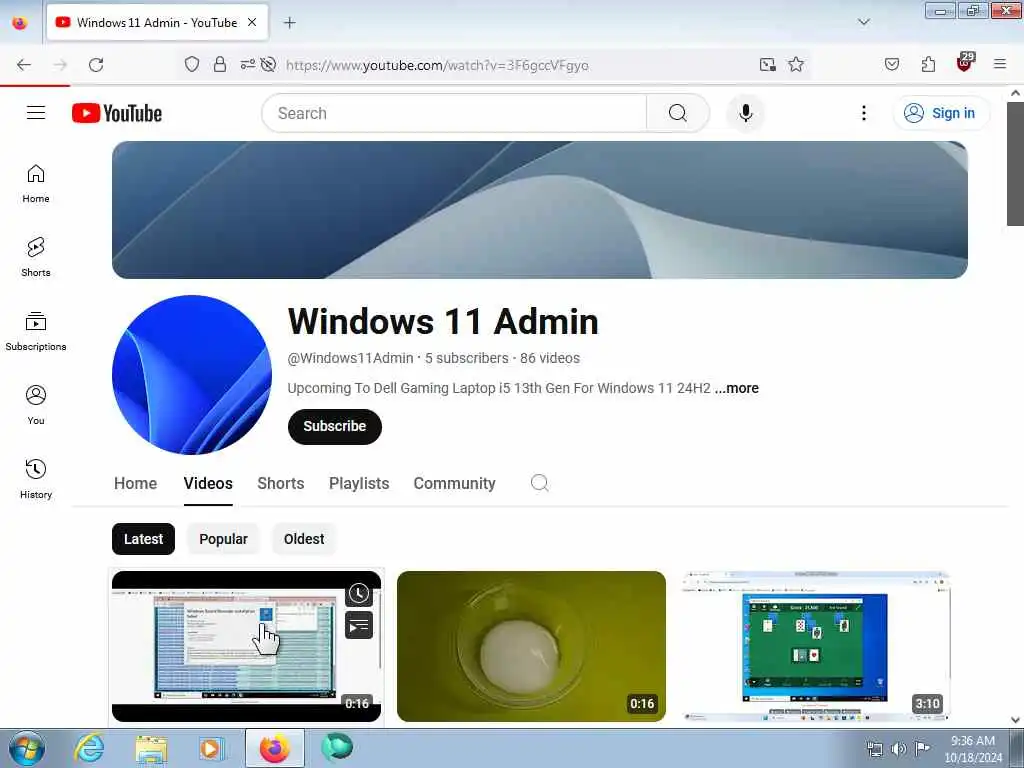Click the Sign in button
Screen dimensions: 1024x768
coord(940,113)
